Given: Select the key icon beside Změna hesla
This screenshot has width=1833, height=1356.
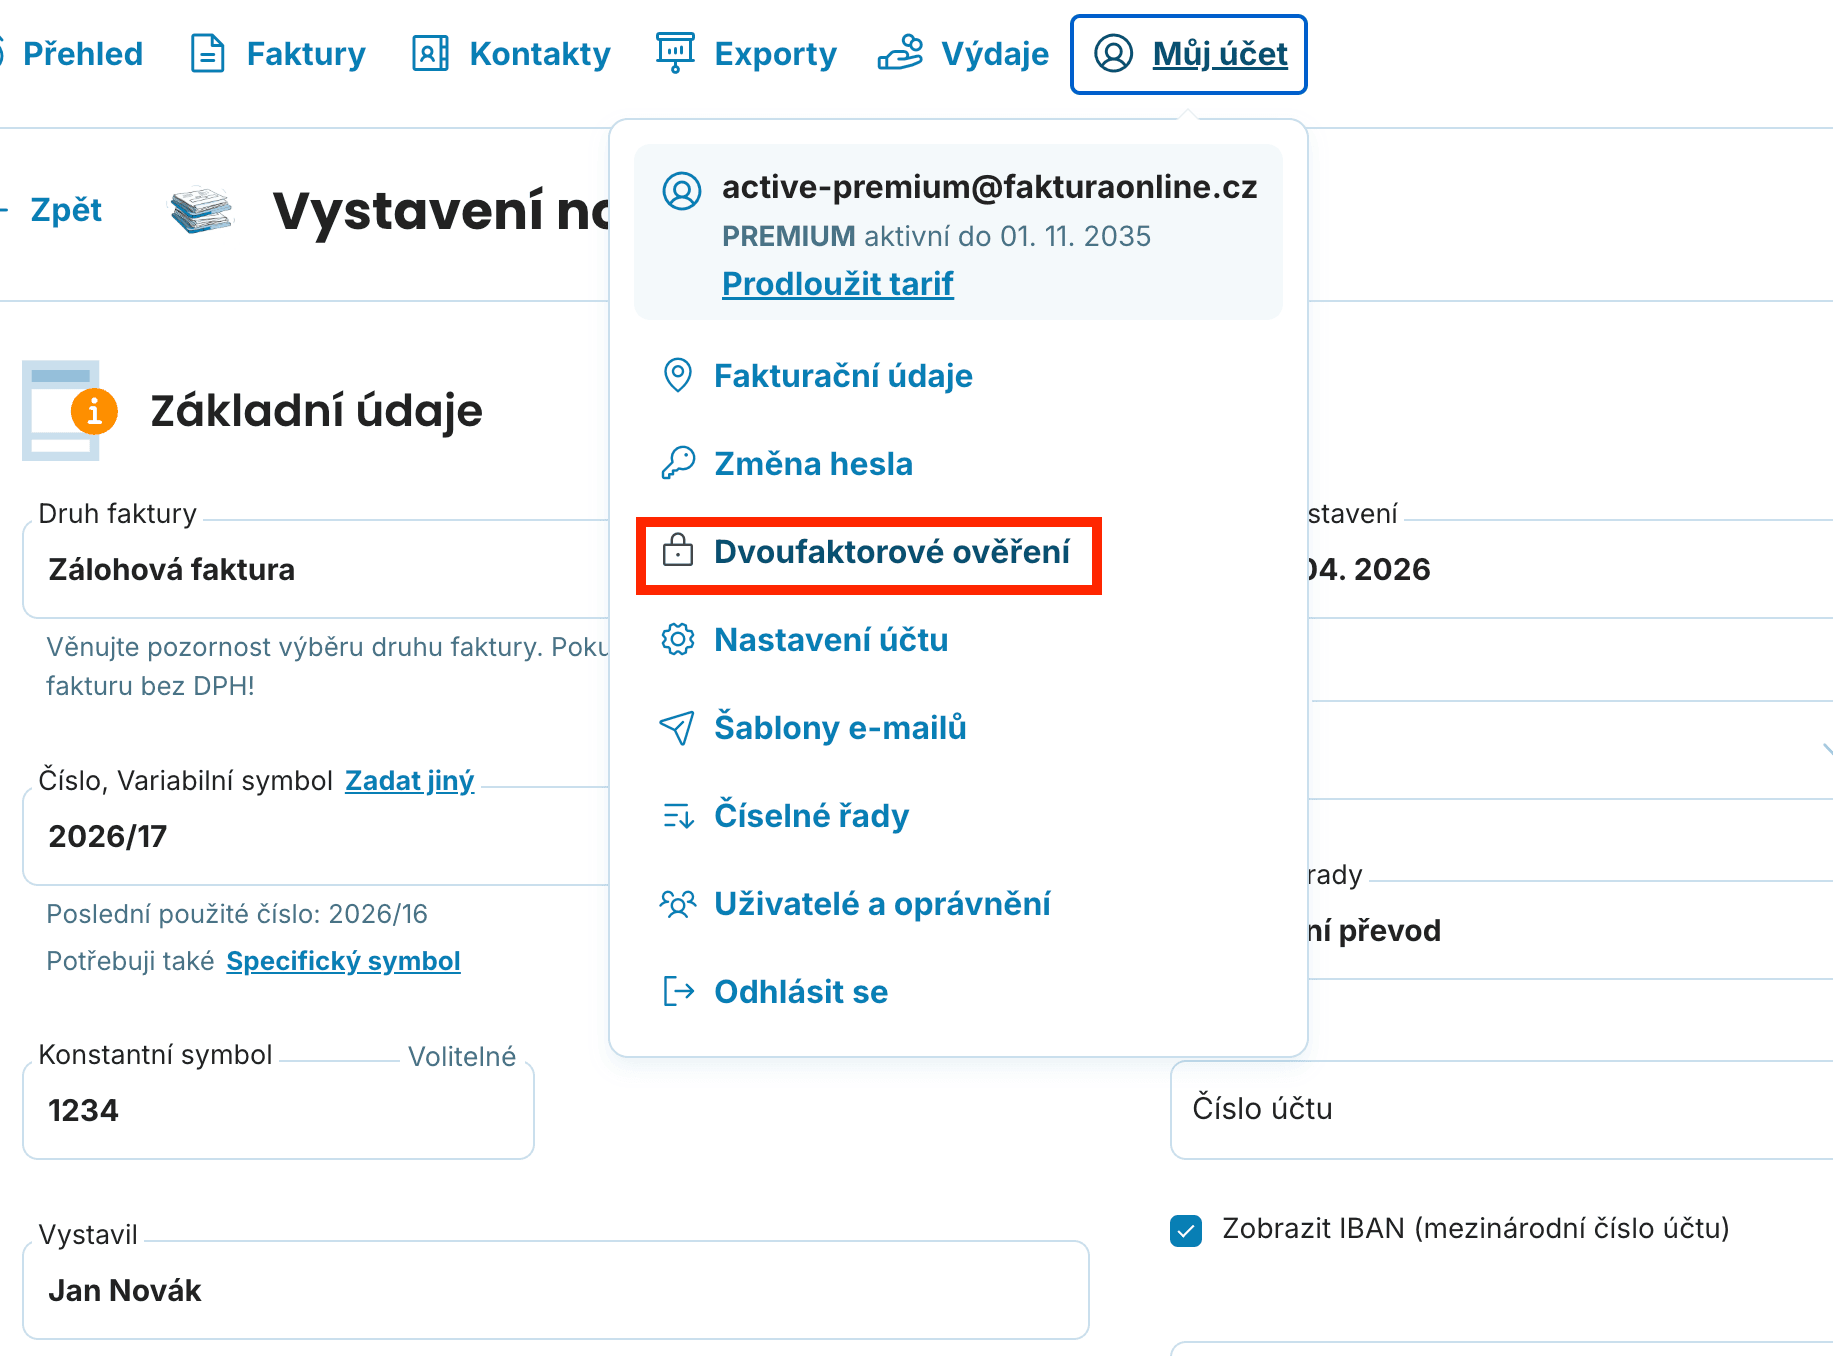Looking at the screenshot, I should (x=679, y=463).
